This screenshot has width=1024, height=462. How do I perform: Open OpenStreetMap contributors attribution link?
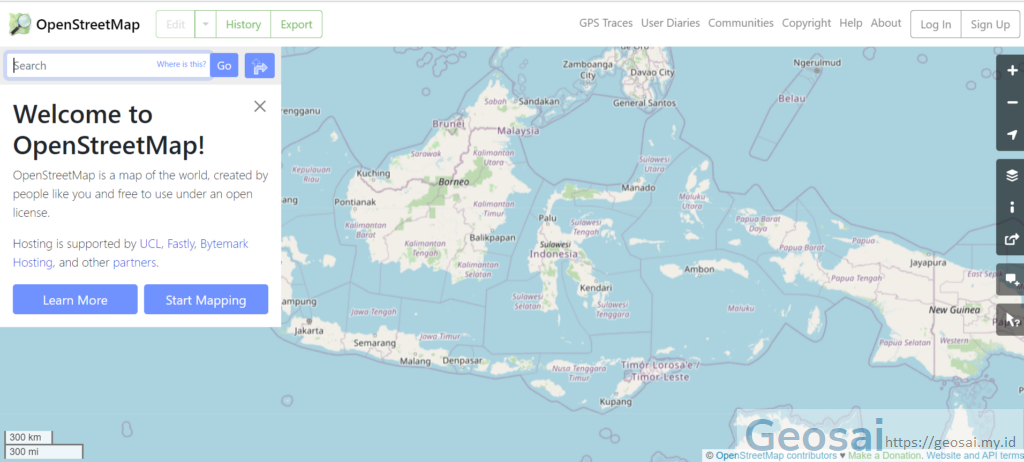pos(776,455)
